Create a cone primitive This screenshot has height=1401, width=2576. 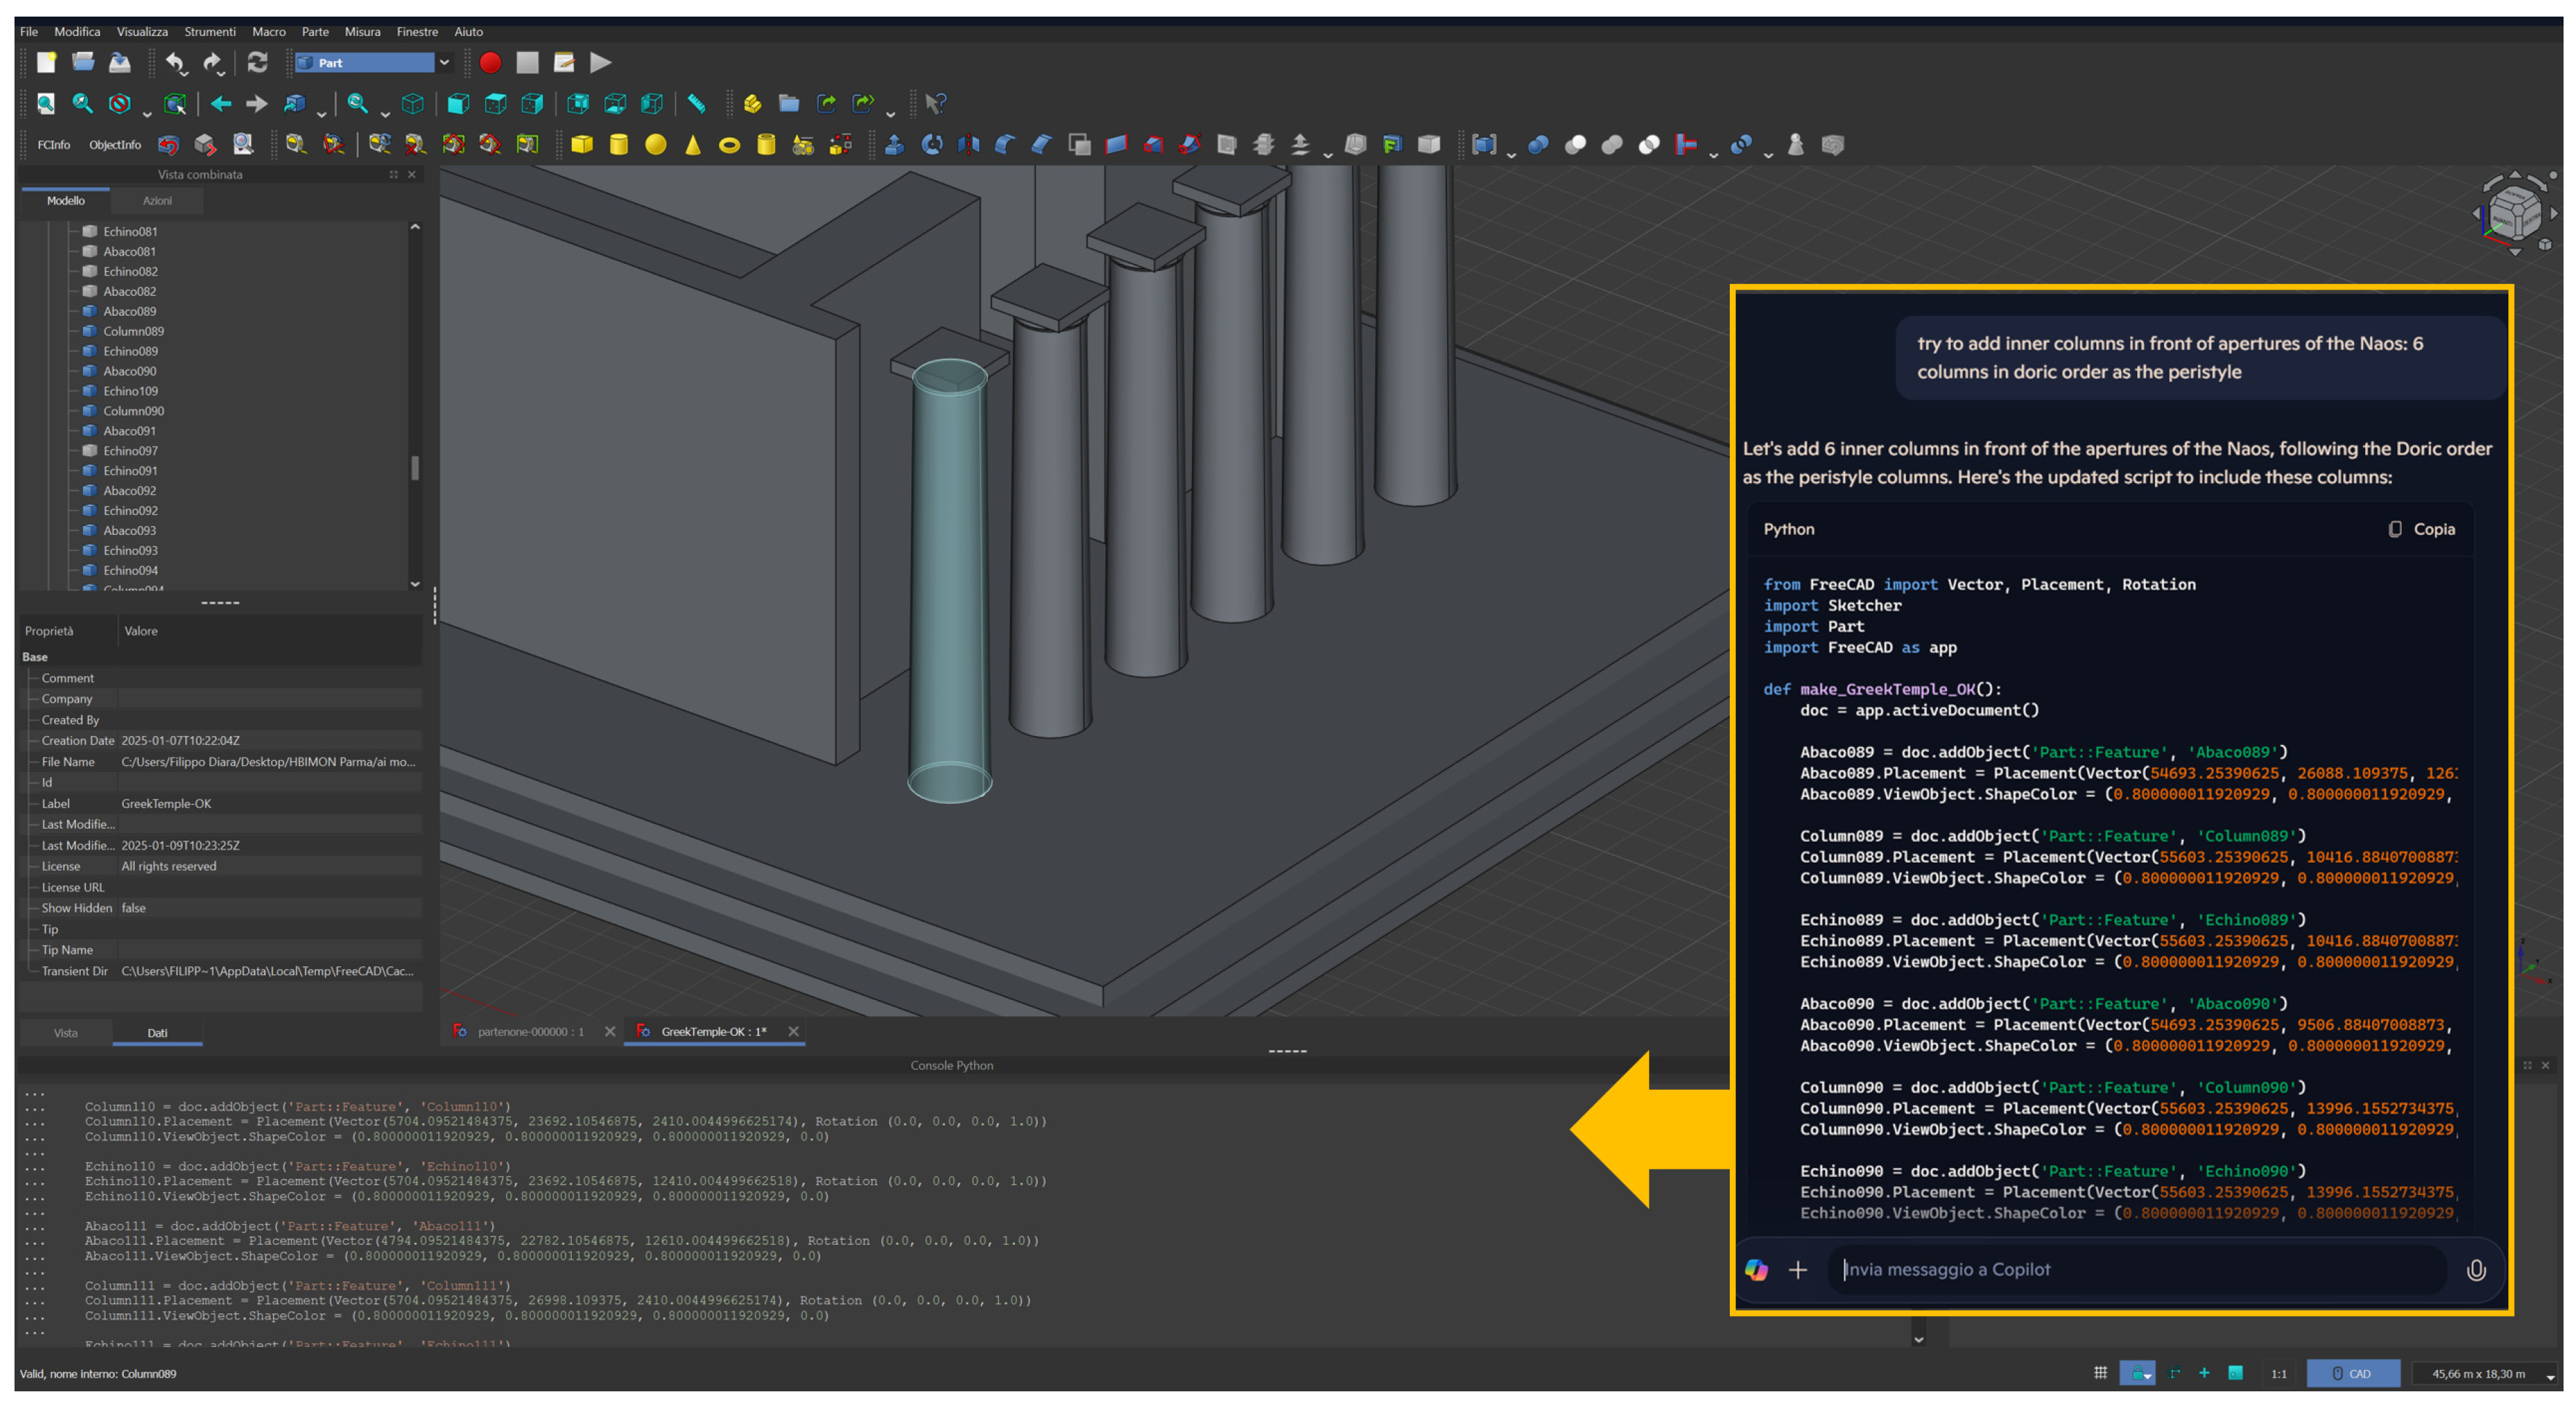(692, 144)
